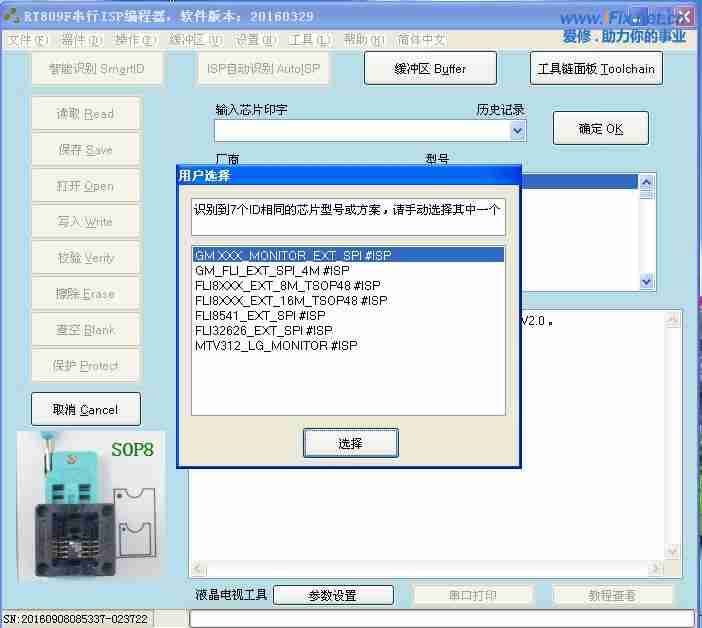Click the RT809F app icon in title bar
The image size is (702, 628).
pos(11,17)
